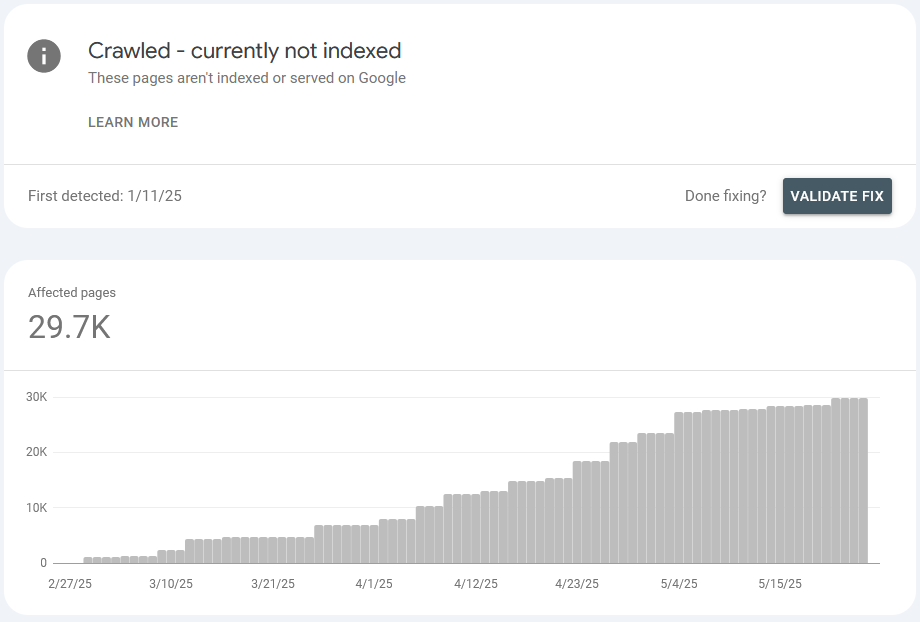Click the 'Done fixing?' text
This screenshot has width=920, height=622.
(x=725, y=195)
